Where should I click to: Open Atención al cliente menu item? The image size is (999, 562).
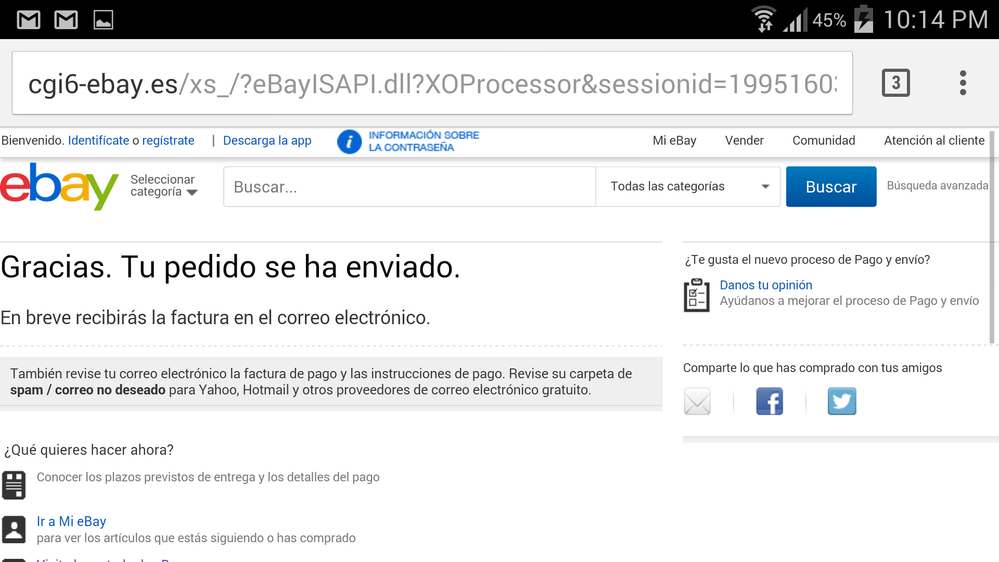pyautogui.click(x=934, y=140)
